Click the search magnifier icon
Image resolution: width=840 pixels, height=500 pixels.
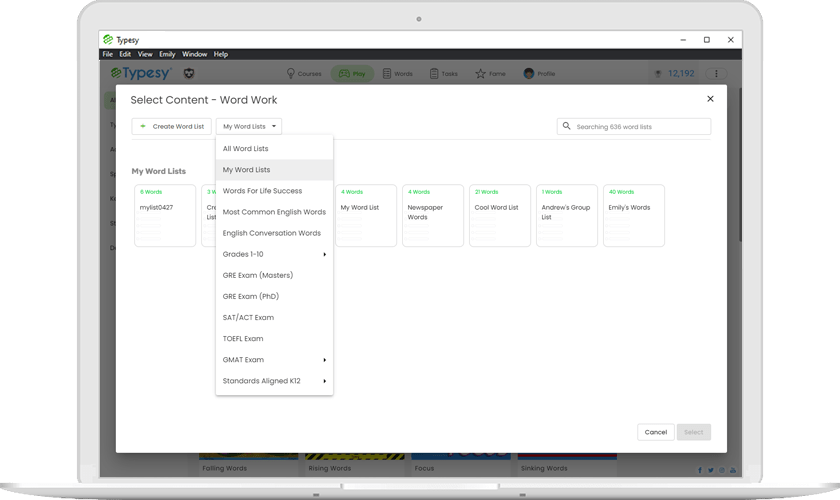[x=566, y=126]
